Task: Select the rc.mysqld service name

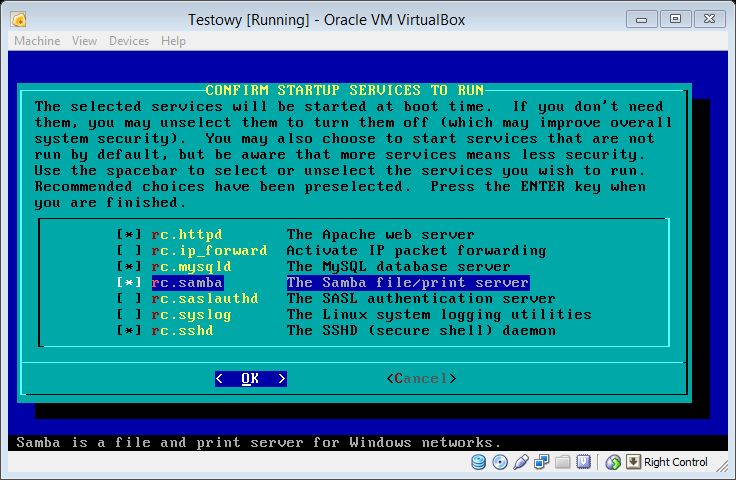Action: coord(192,267)
